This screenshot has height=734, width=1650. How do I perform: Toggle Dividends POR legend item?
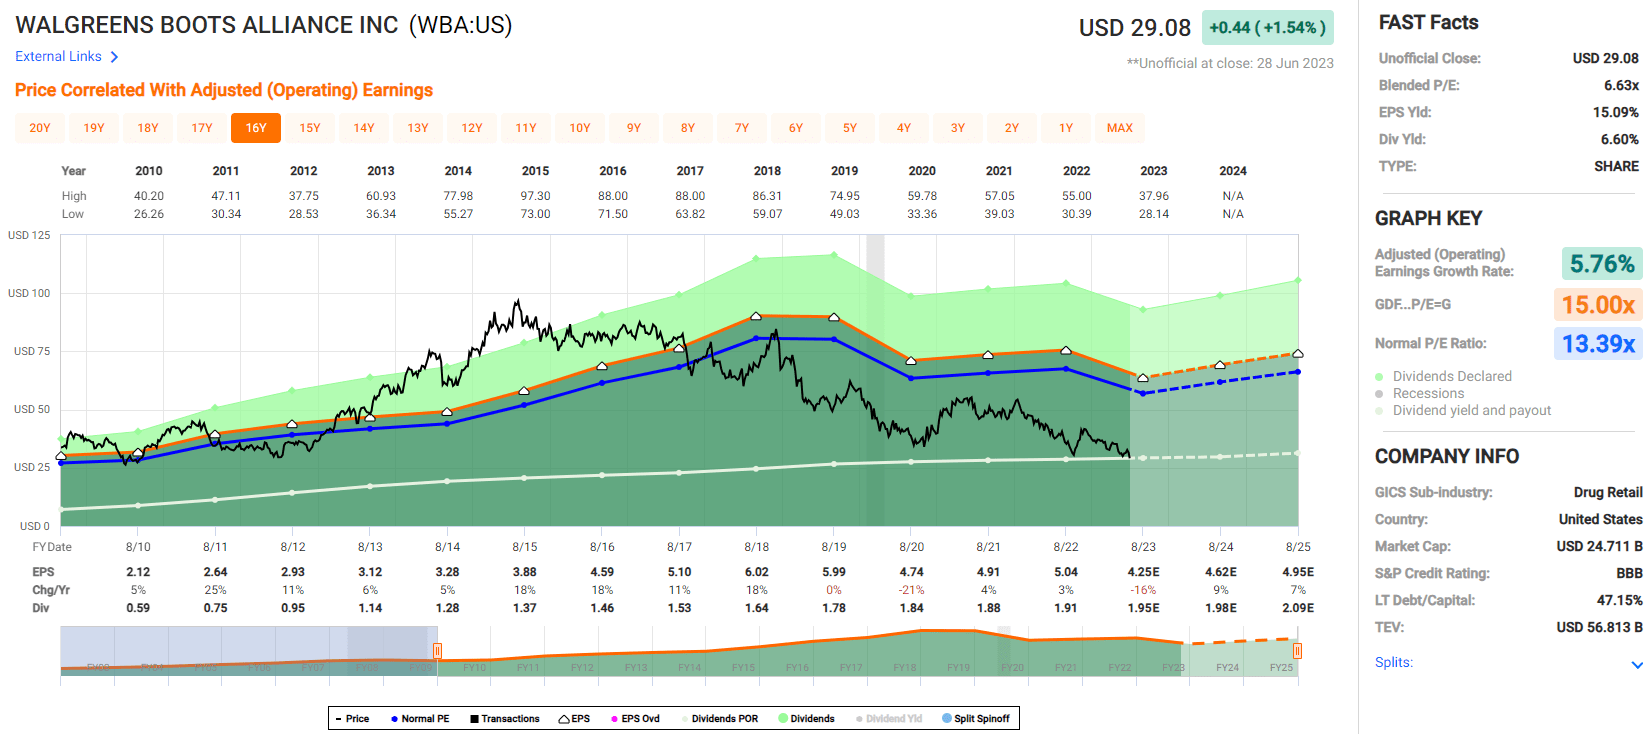tap(720, 718)
